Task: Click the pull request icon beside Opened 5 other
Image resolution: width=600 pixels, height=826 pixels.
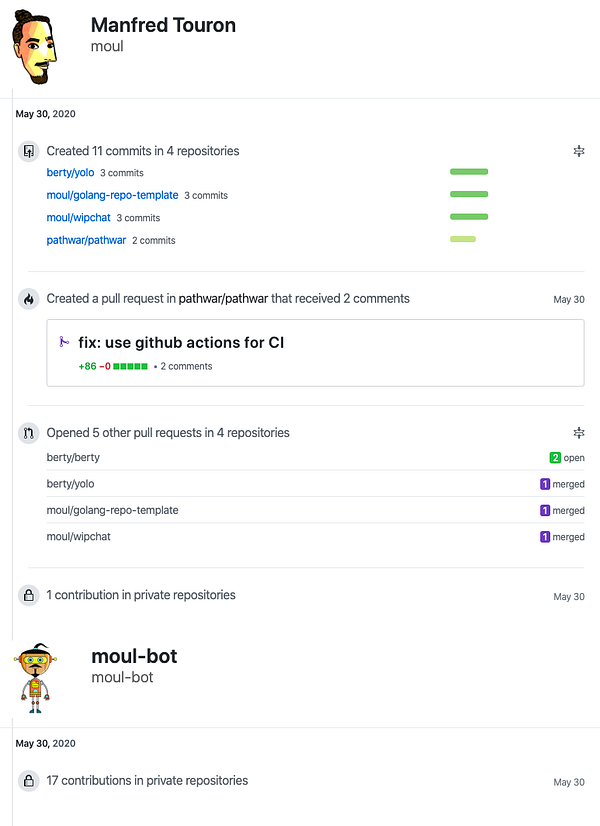Action: click(x=28, y=433)
